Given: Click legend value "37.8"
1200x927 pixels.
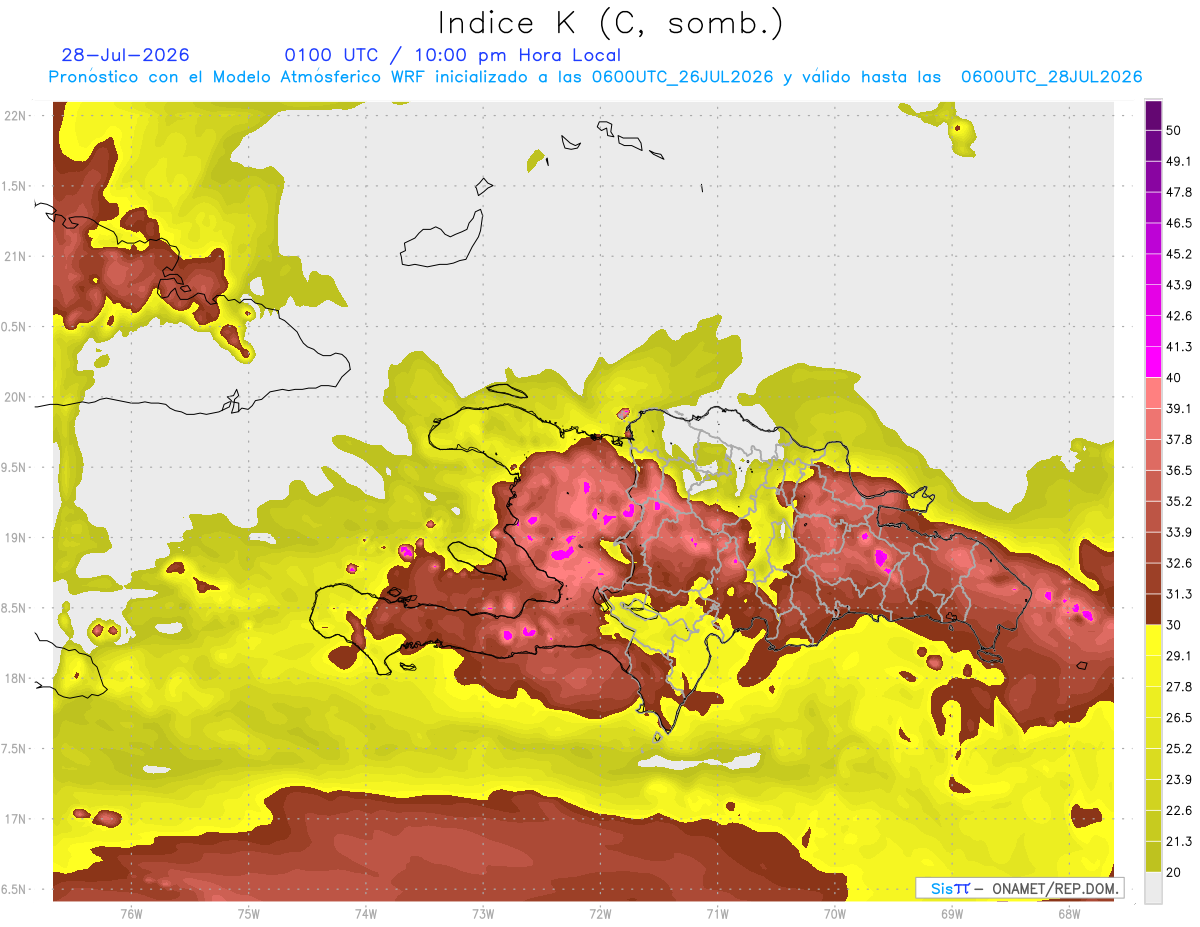Looking at the screenshot, I should (1179, 439).
